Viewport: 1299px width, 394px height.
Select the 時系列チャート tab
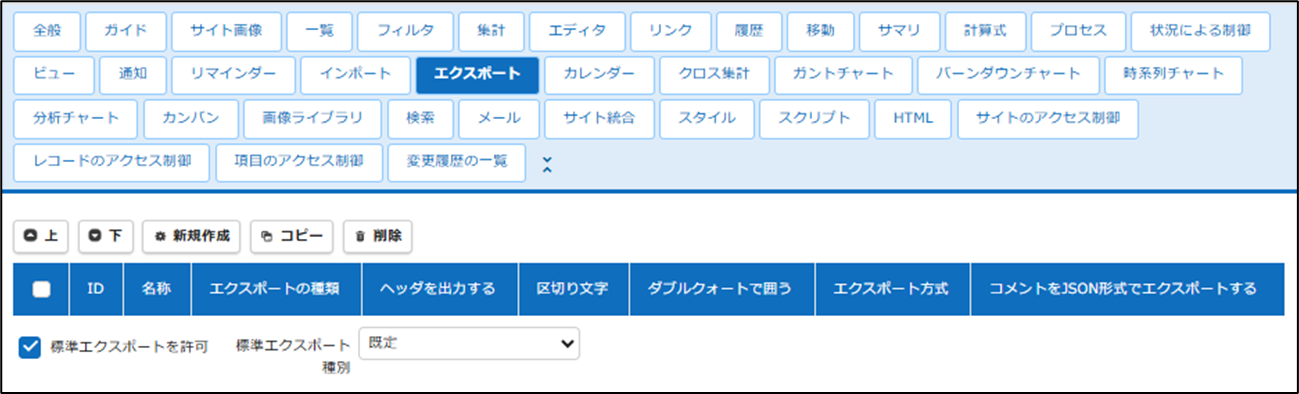1173,74
